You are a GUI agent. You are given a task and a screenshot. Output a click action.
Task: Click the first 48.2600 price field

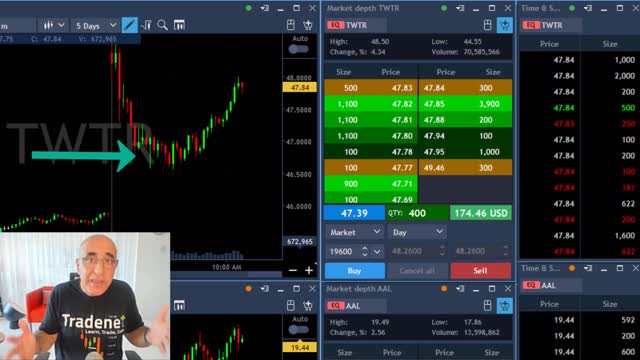417,251
